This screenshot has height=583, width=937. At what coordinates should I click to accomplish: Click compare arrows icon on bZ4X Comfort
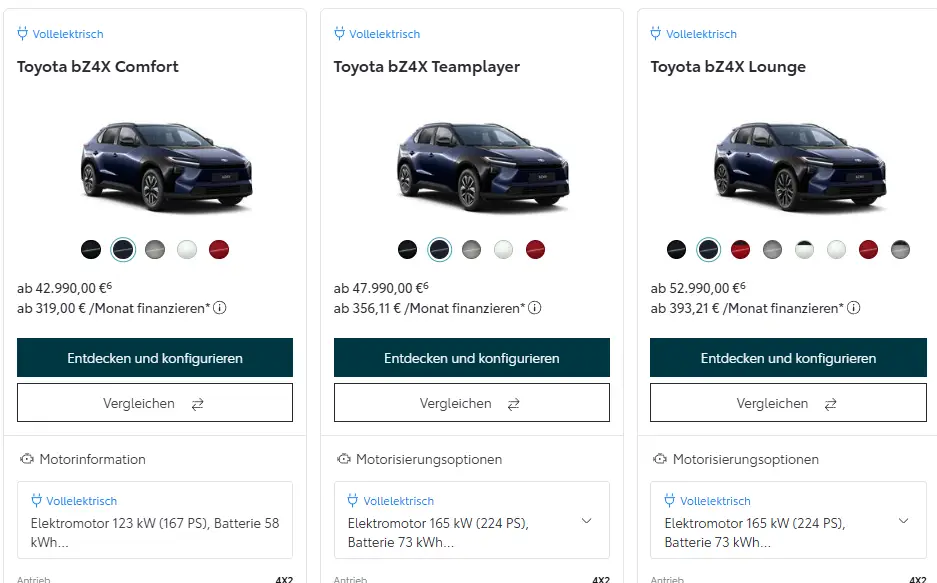198,404
